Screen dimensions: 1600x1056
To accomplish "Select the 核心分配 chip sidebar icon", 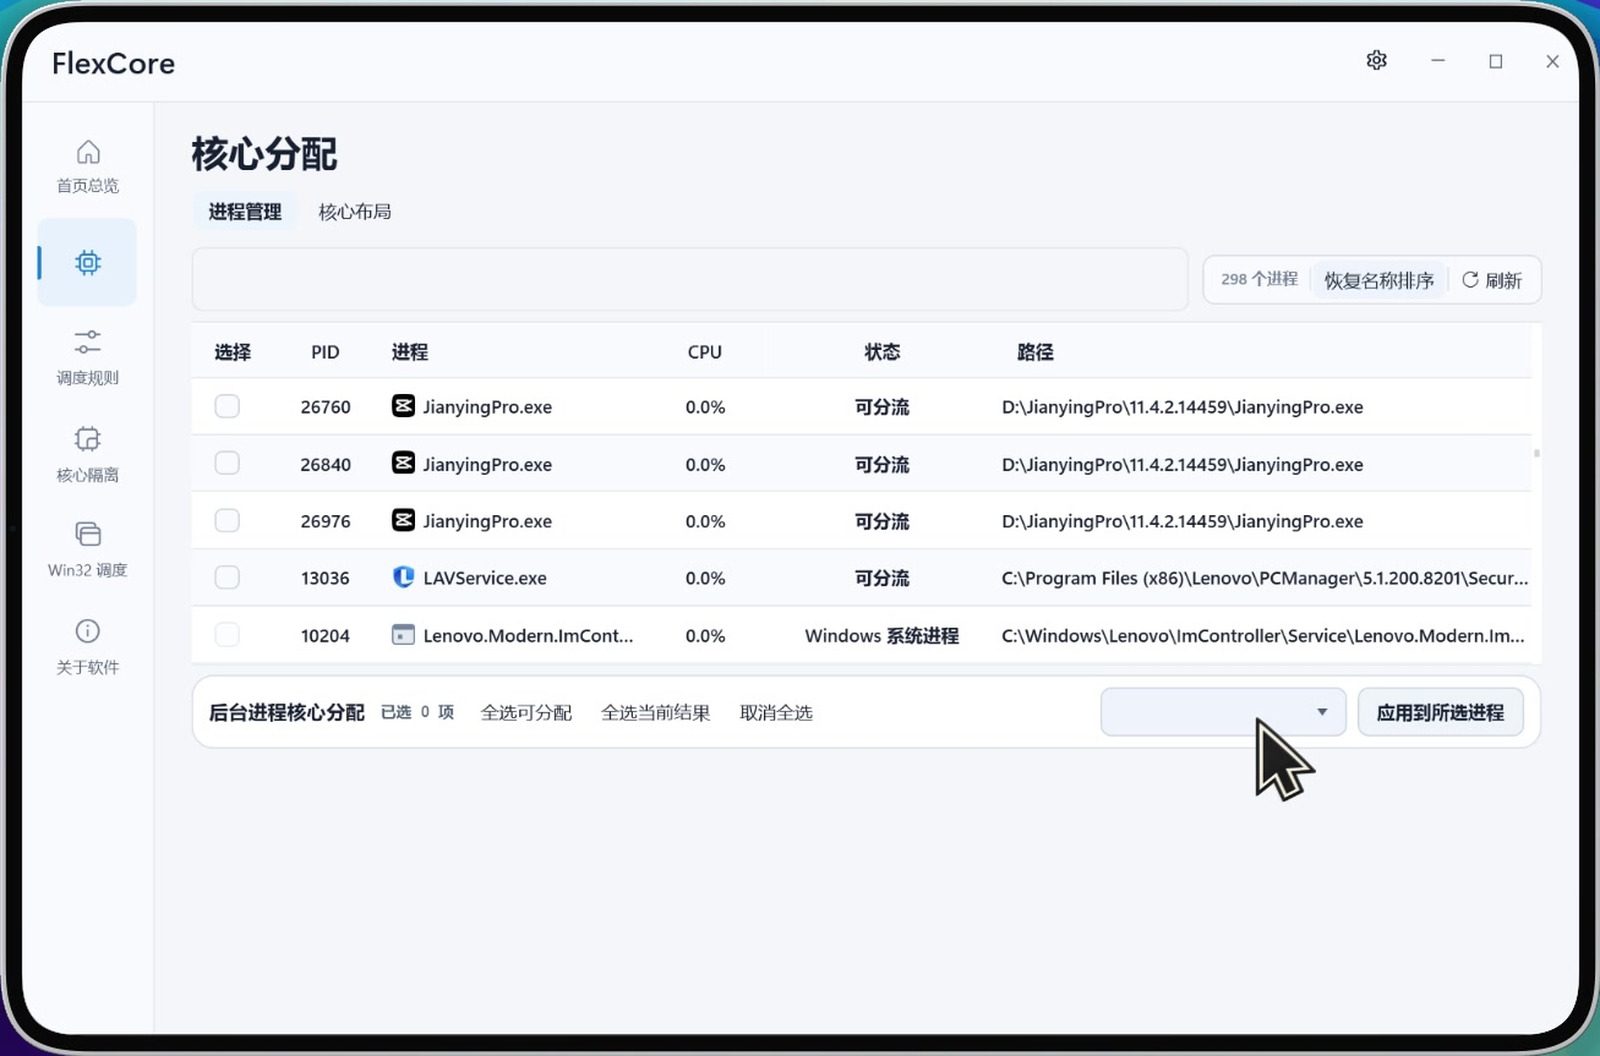I will [88, 262].
